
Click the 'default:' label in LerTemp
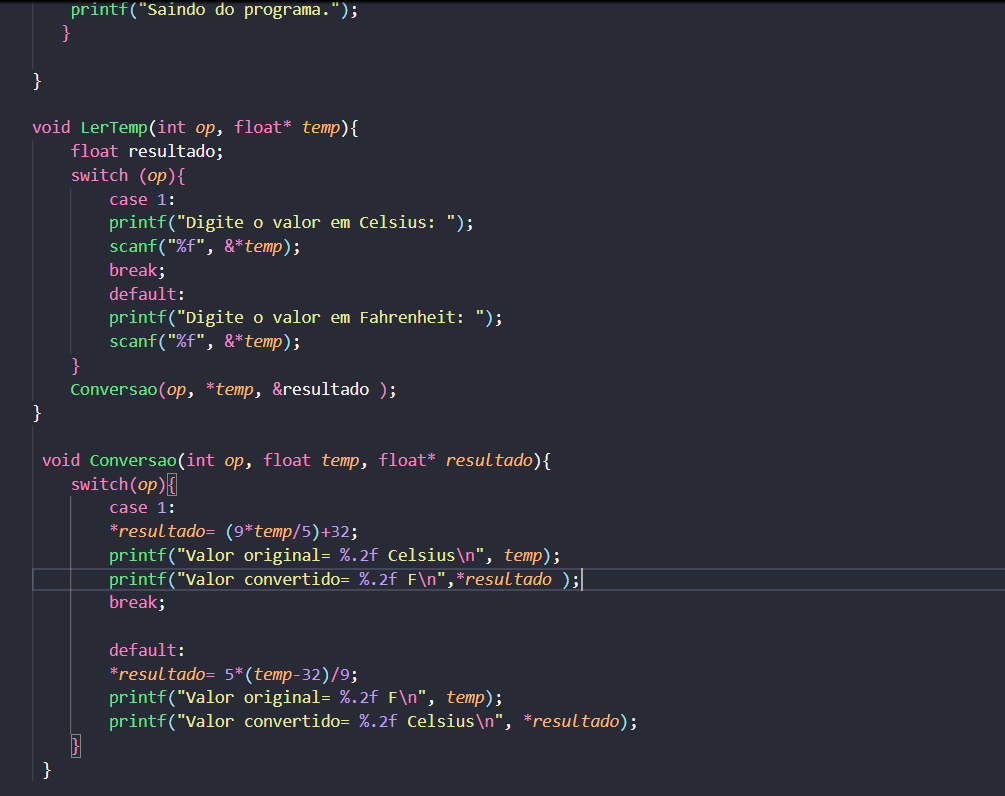click(x=147, y=294)
